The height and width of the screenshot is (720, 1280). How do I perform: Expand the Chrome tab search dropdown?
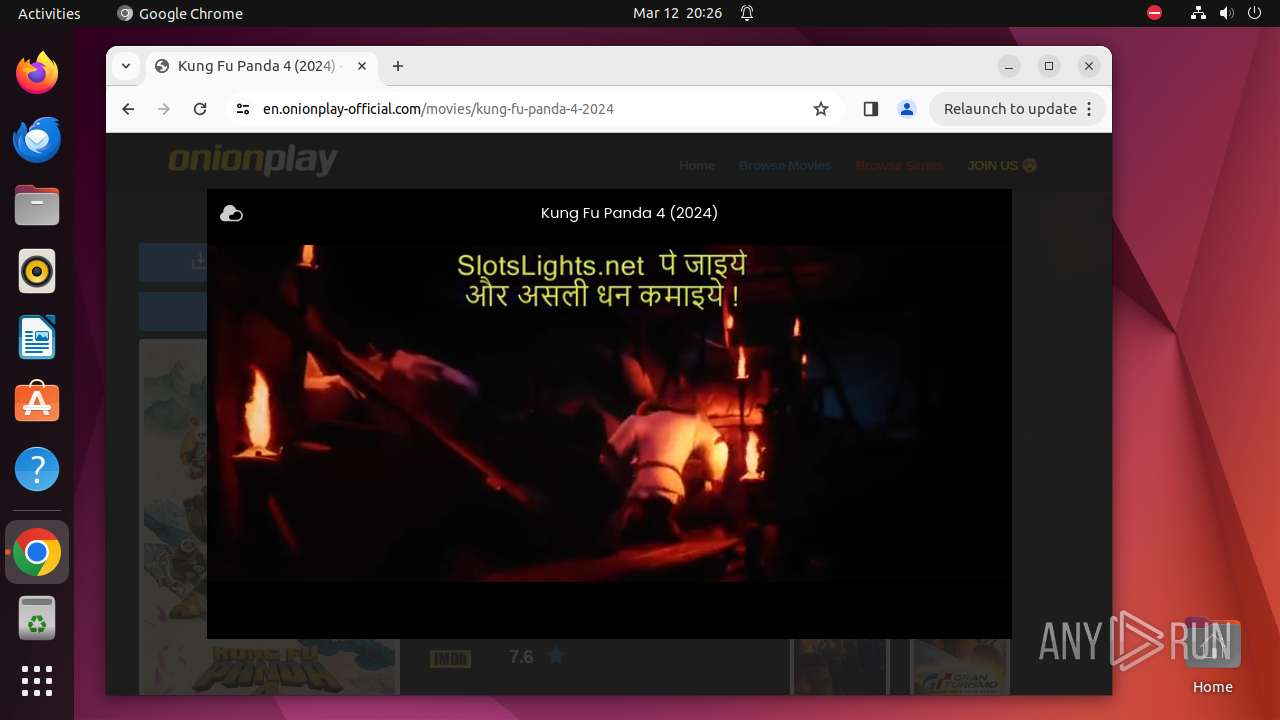pos(125,66)
